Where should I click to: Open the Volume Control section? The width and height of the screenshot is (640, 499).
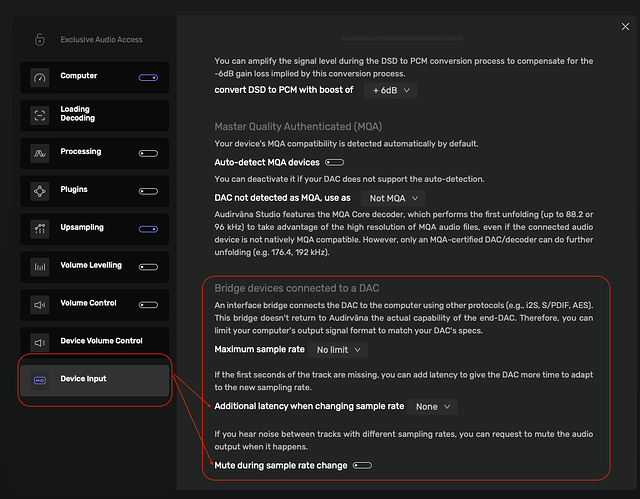click(95, 305)
